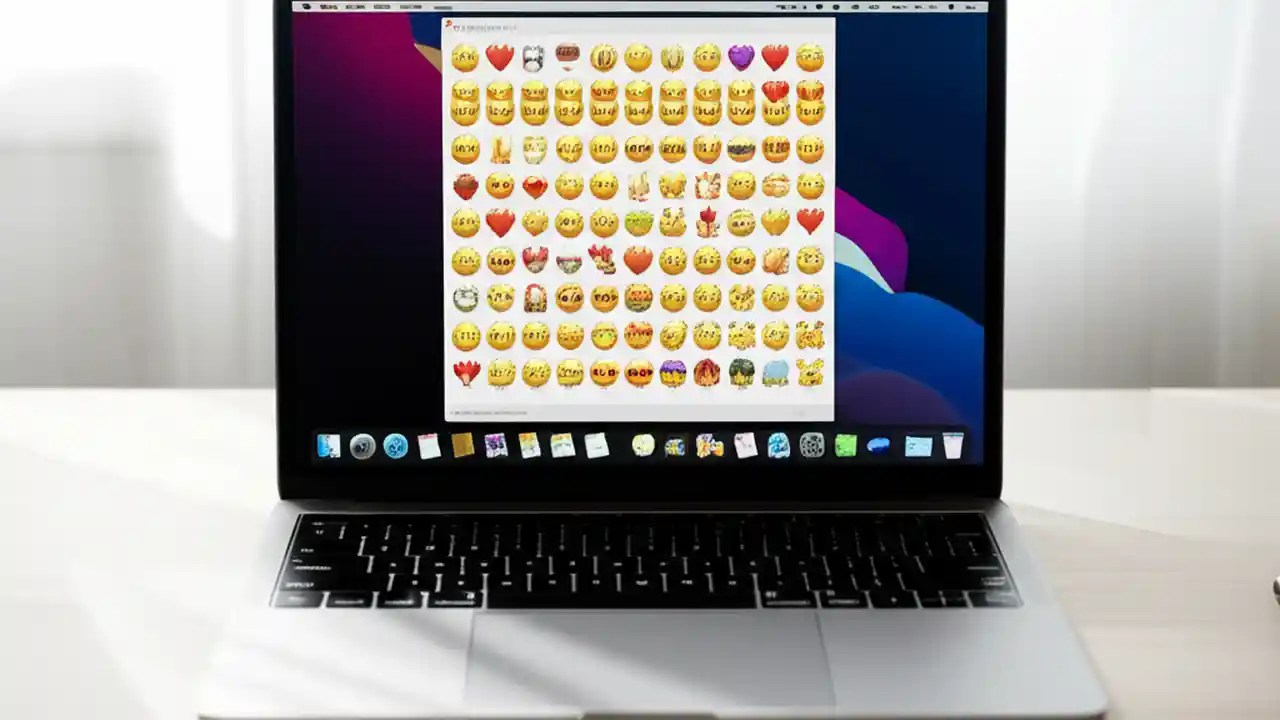Viewport: 1280px width, 720px height.
Task: Click the Finder icon at far left of dock
Action: (327, 446)
